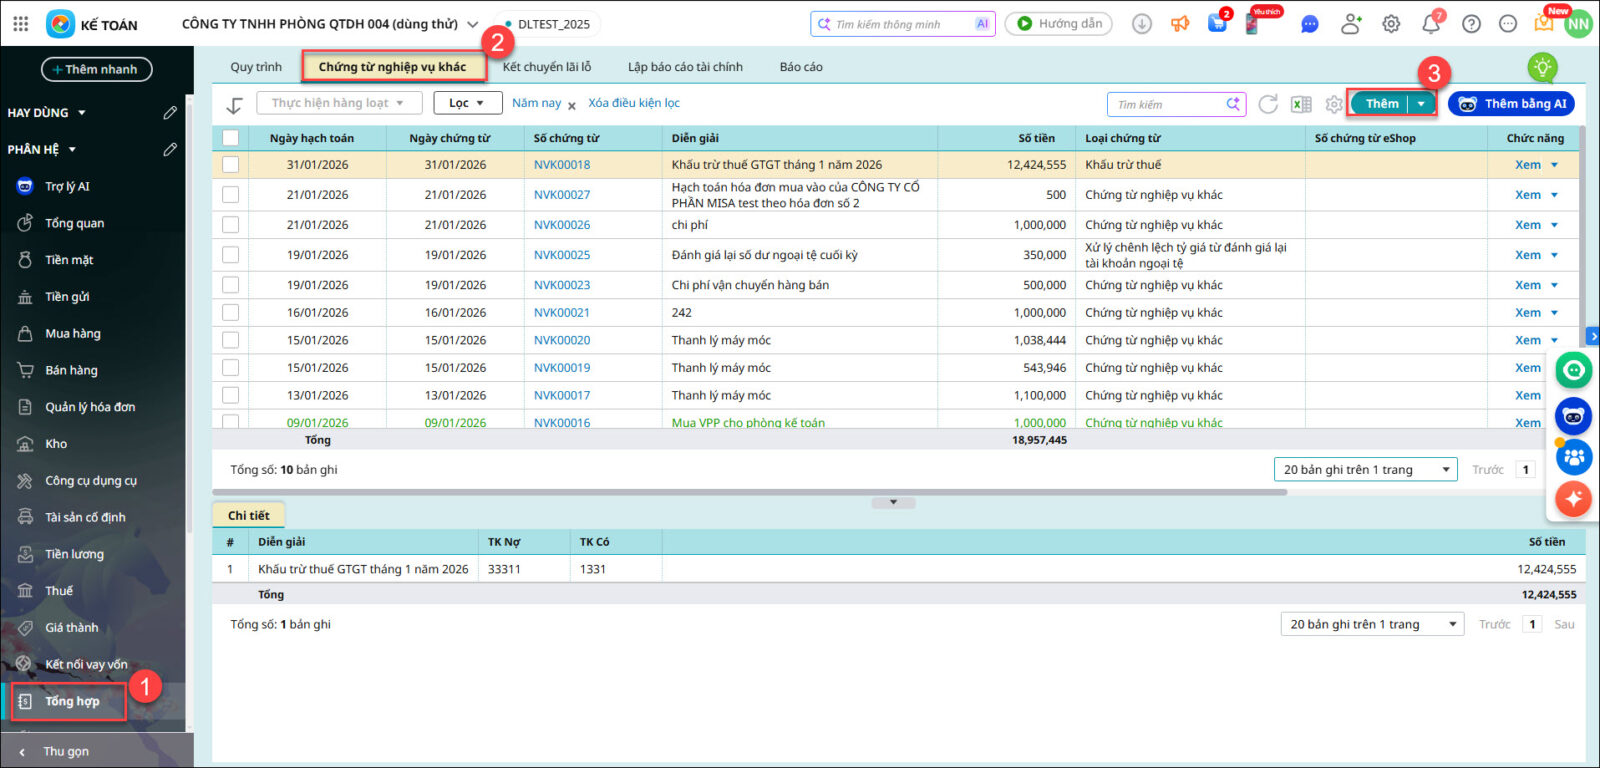Open the 'Báo cáo' tab
Viewport: 1600px width, 768px height.
801,67
